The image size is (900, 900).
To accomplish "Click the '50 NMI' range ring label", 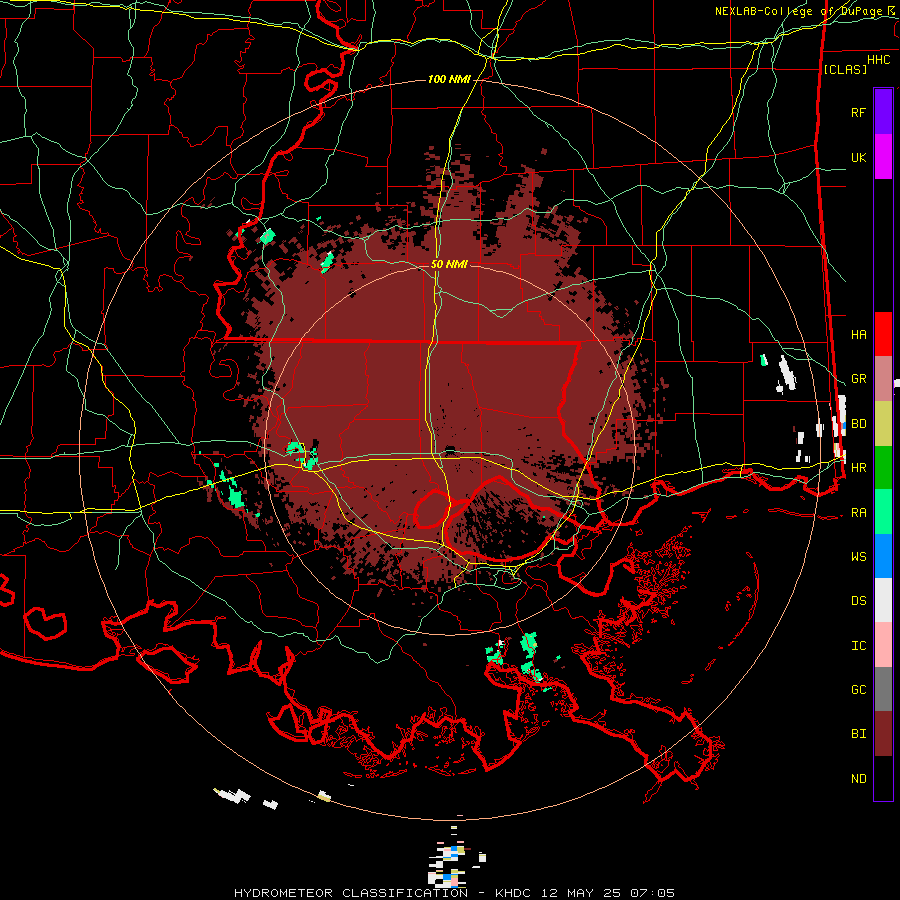I will tap(449, 264).
